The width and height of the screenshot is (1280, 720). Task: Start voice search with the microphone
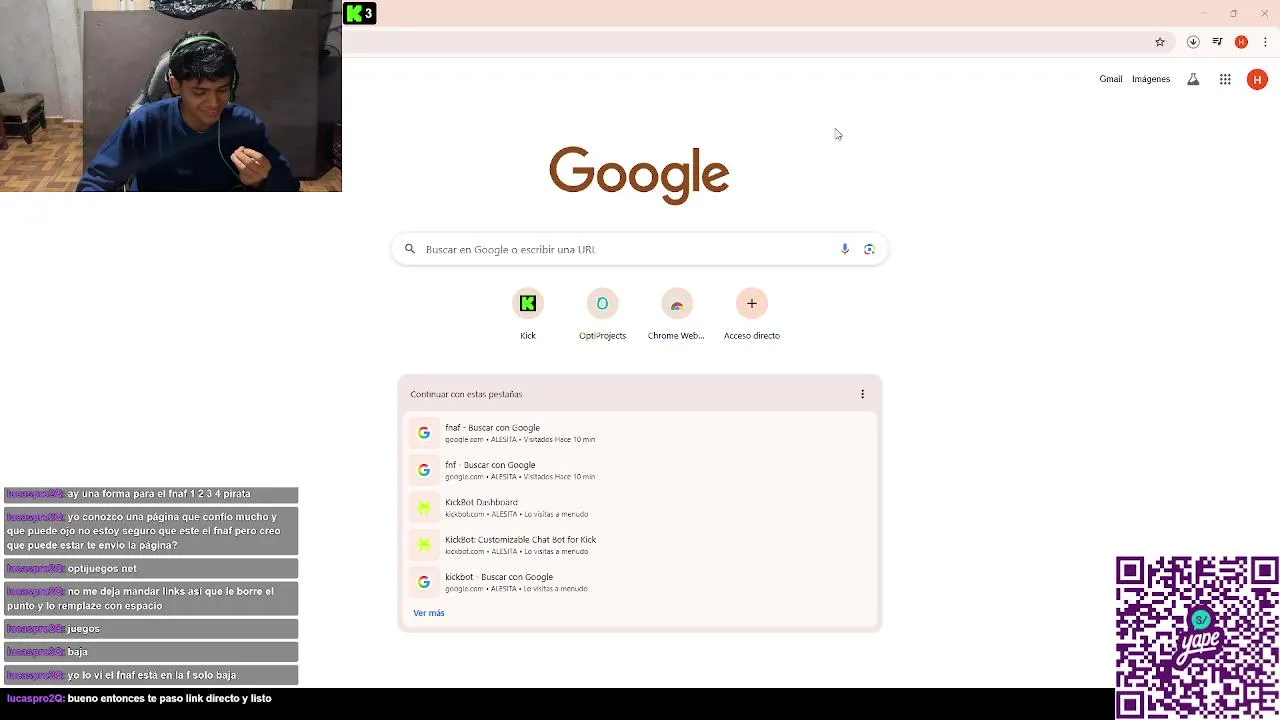(x=845, y=249)
